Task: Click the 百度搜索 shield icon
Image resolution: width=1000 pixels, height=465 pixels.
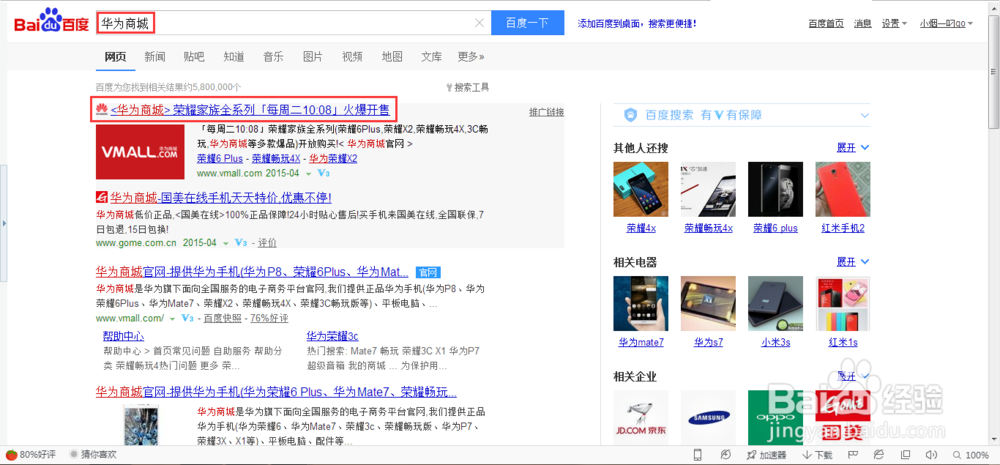Action: point(630,115)
